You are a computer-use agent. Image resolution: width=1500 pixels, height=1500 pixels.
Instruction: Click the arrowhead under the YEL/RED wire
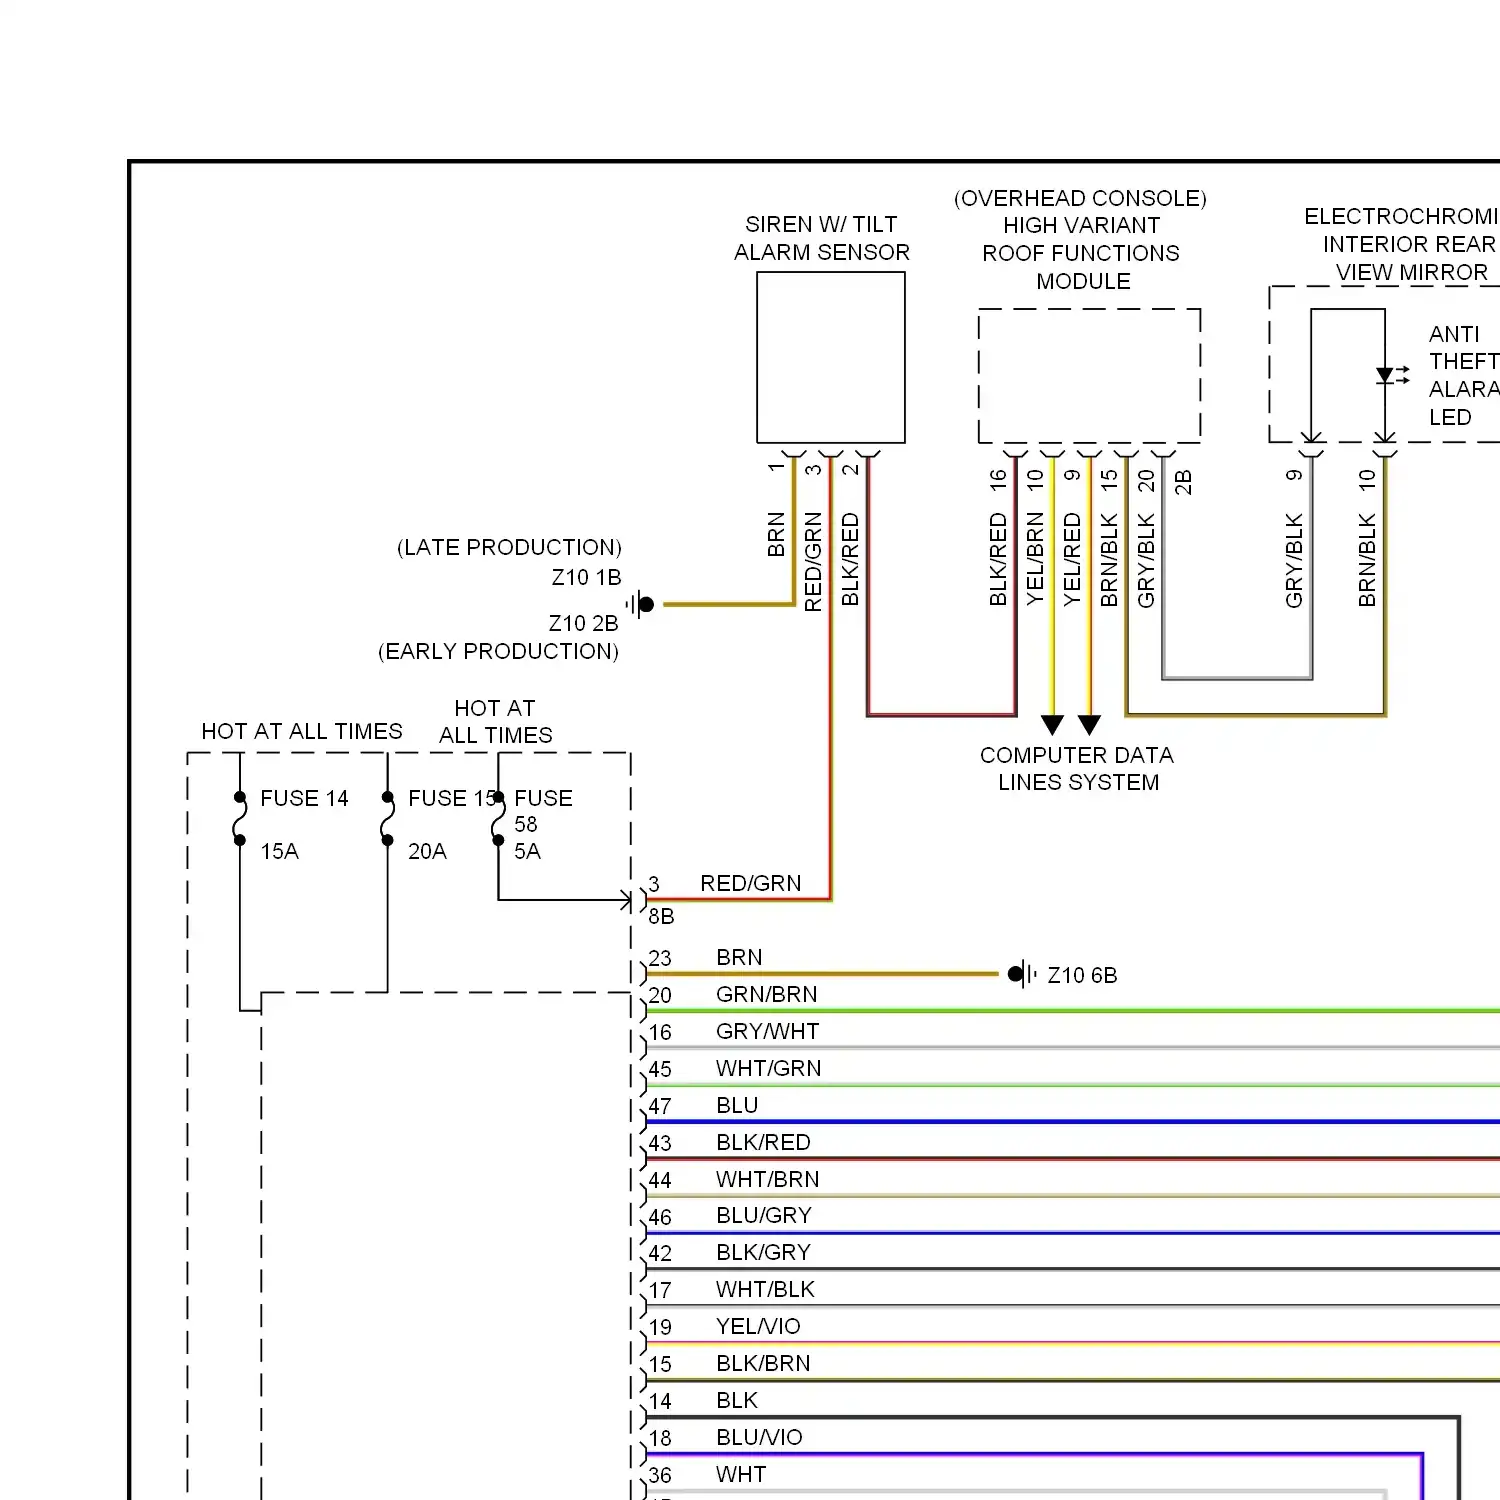1090,725
